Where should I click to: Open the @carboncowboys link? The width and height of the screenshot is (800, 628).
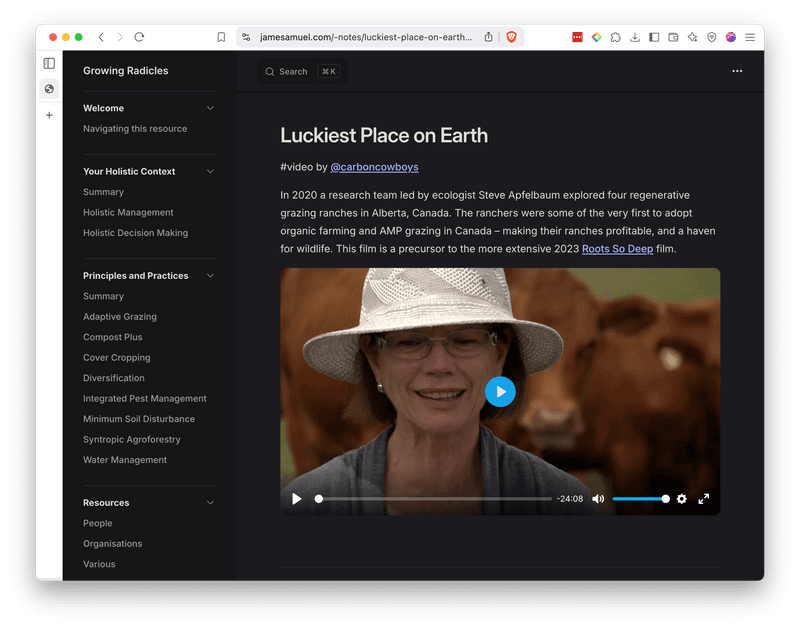[374, 167]
